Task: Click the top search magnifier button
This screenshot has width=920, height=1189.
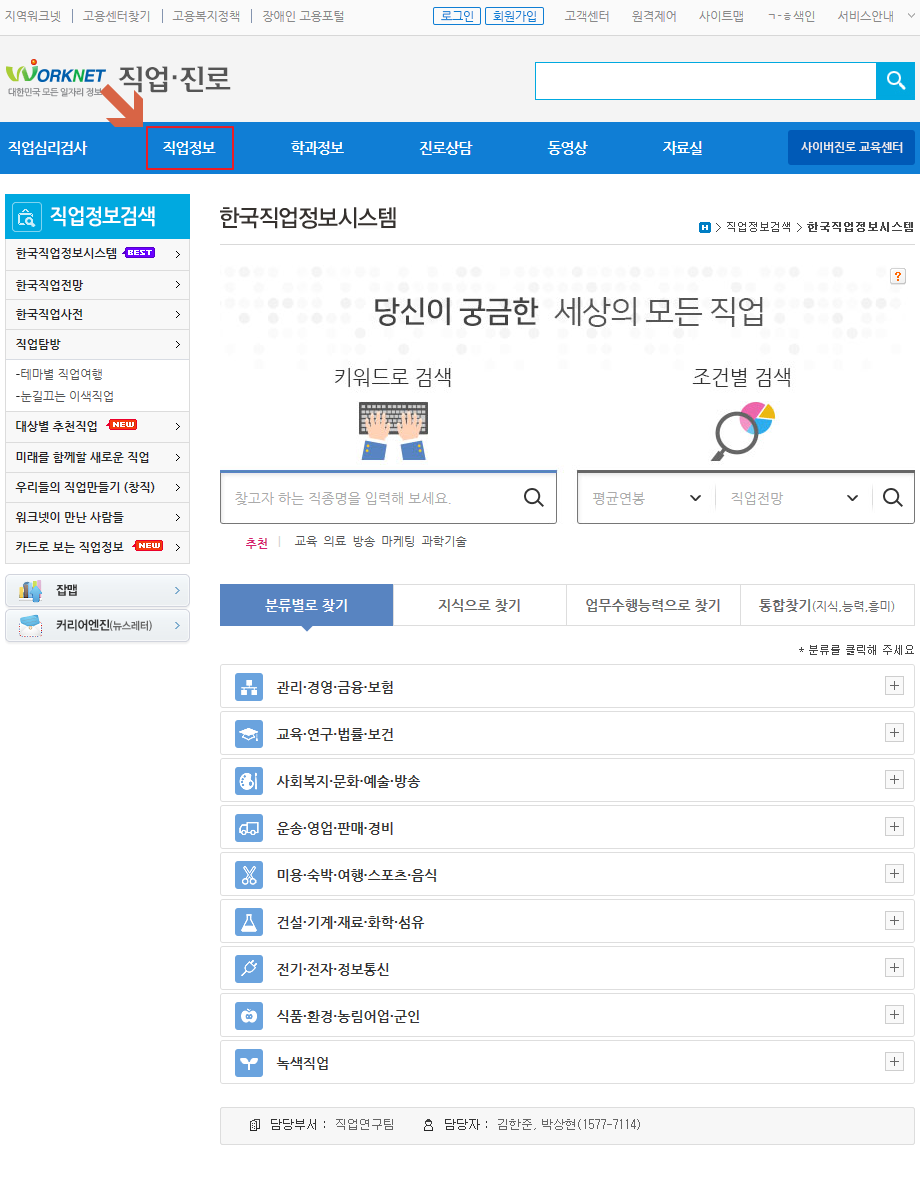Action: pos(895,81)
